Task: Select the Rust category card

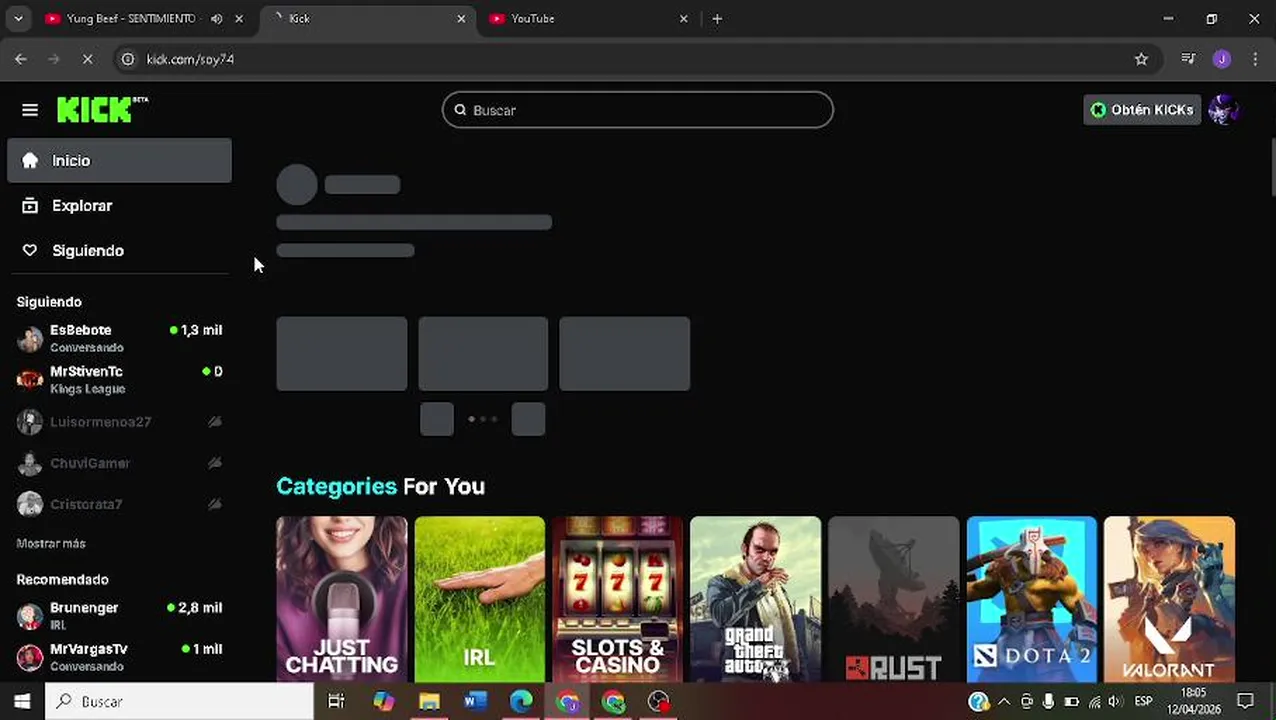Action: pos(893,599)
